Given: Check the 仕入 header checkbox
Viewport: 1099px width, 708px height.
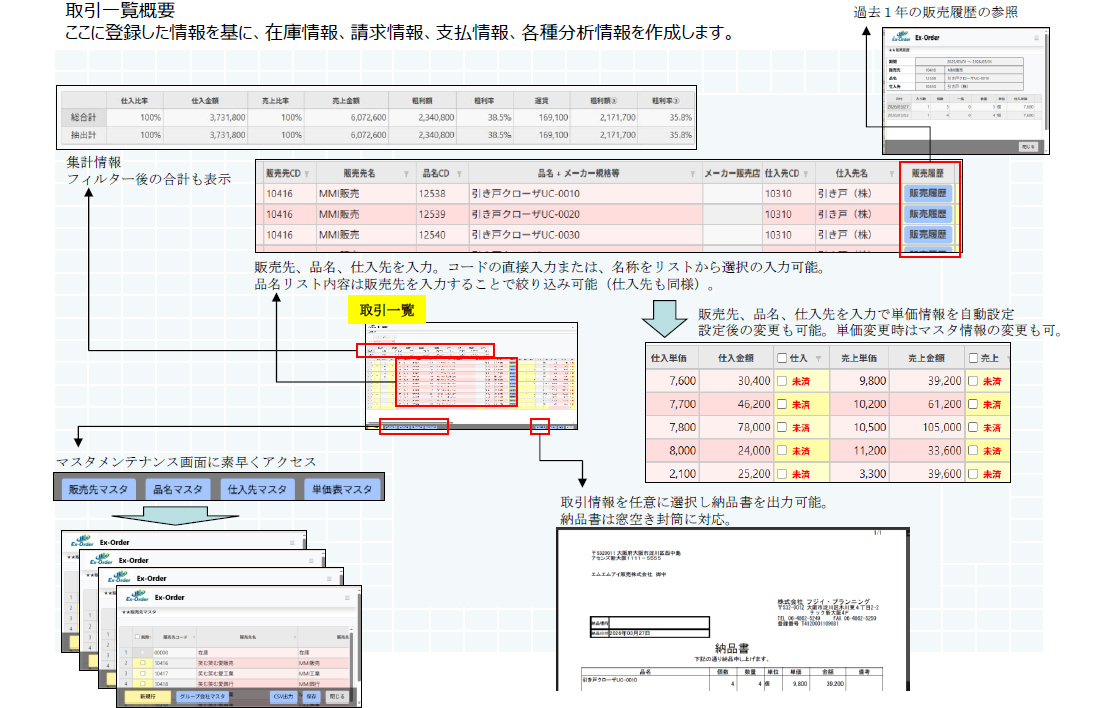Looking at the screenshot, I should tap(783, 358).
